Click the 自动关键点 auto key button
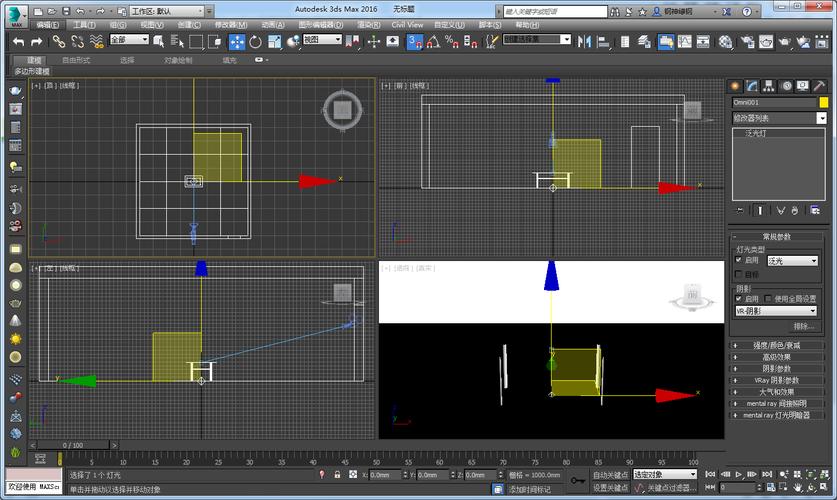Screen dimensions: 837x500 [610, 475]
